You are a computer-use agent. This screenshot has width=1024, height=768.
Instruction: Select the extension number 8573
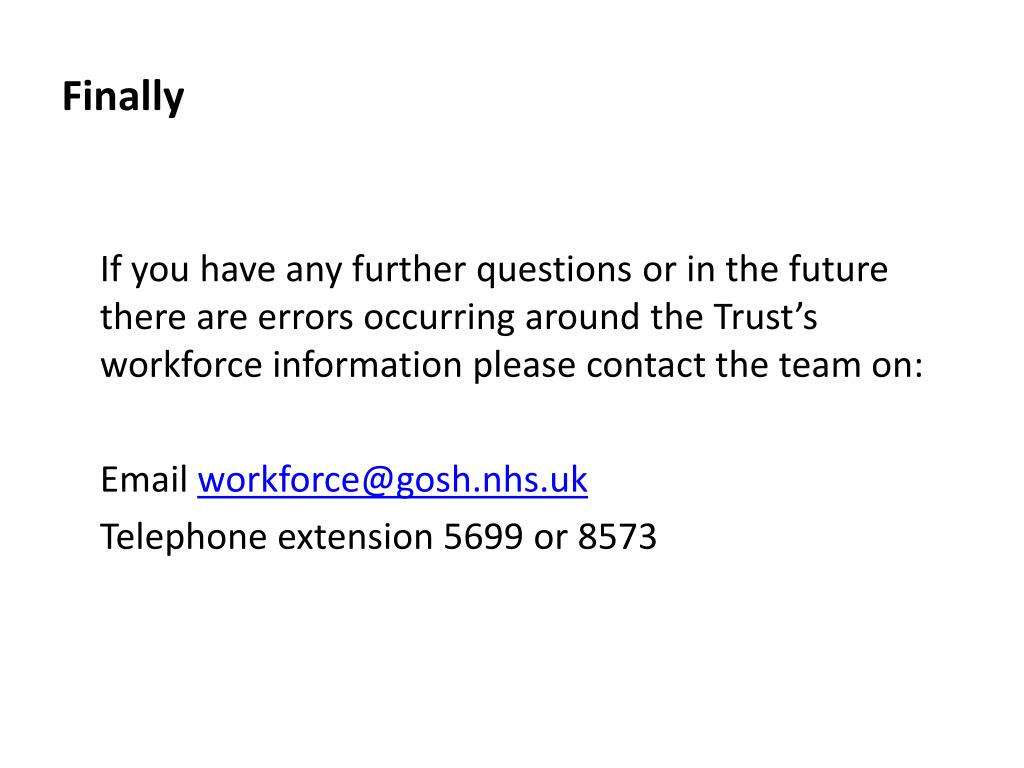(617, 537)
